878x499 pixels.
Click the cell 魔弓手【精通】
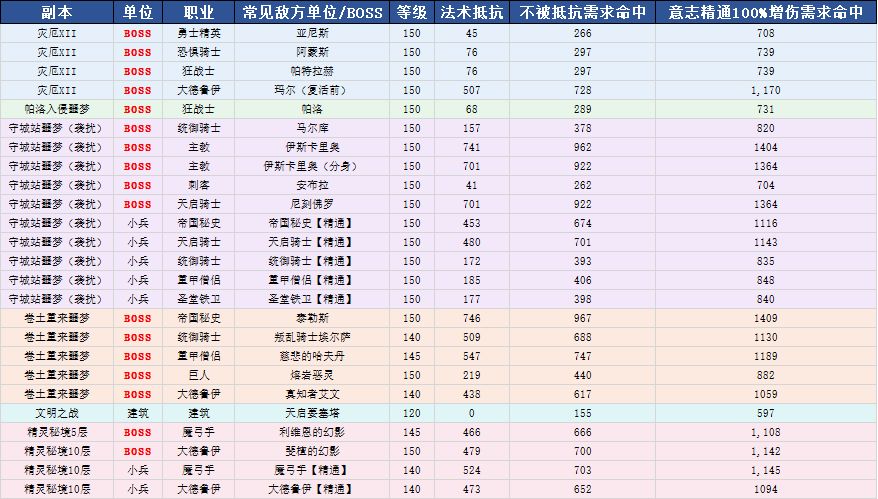[x=312, y=470]
